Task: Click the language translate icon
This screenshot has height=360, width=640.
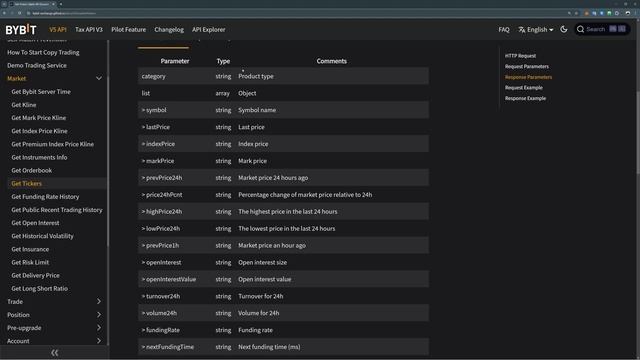Action: [x=522, y=29]
